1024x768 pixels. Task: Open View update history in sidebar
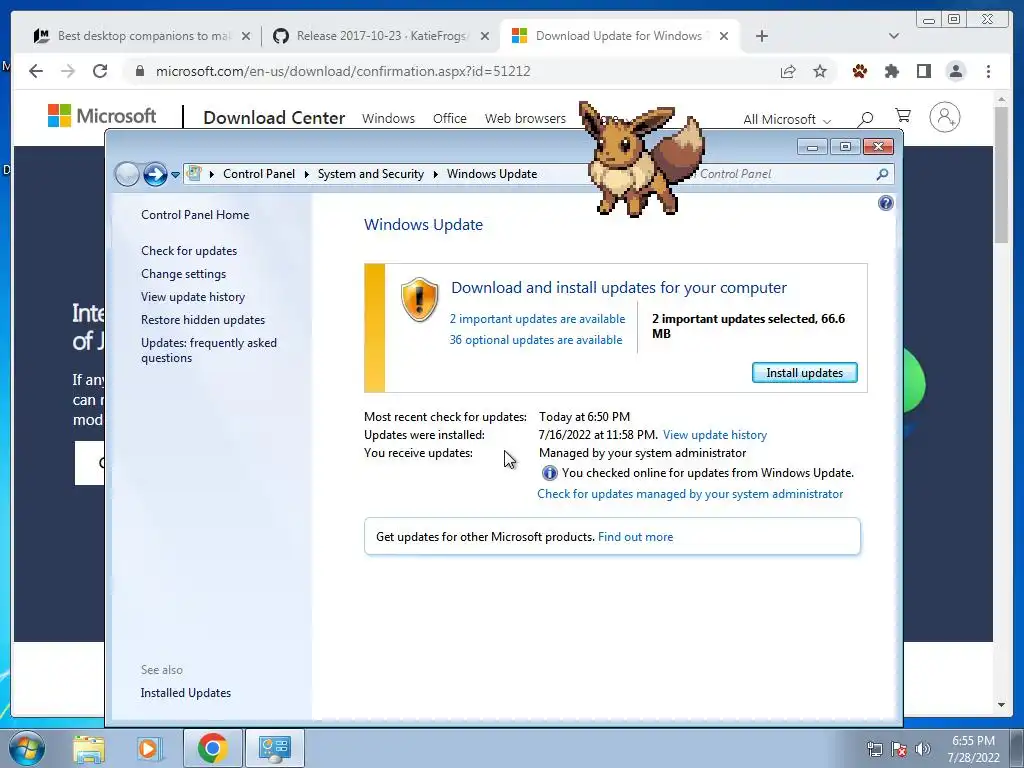tap(193, 296)
